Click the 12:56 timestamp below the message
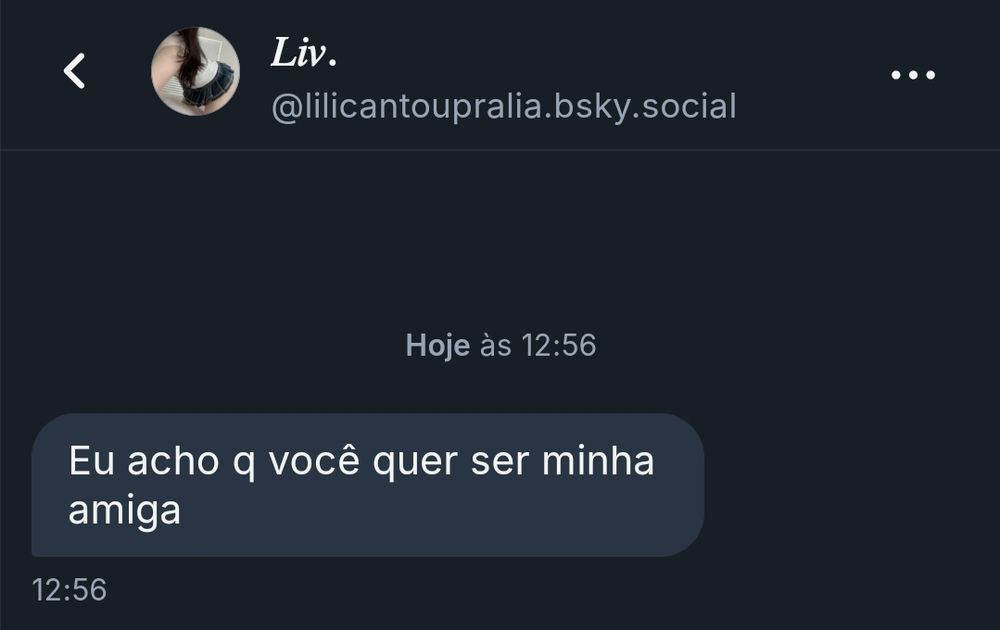Image resolution: width=1000 pixels, height=630 pixels. coord(69,590)
